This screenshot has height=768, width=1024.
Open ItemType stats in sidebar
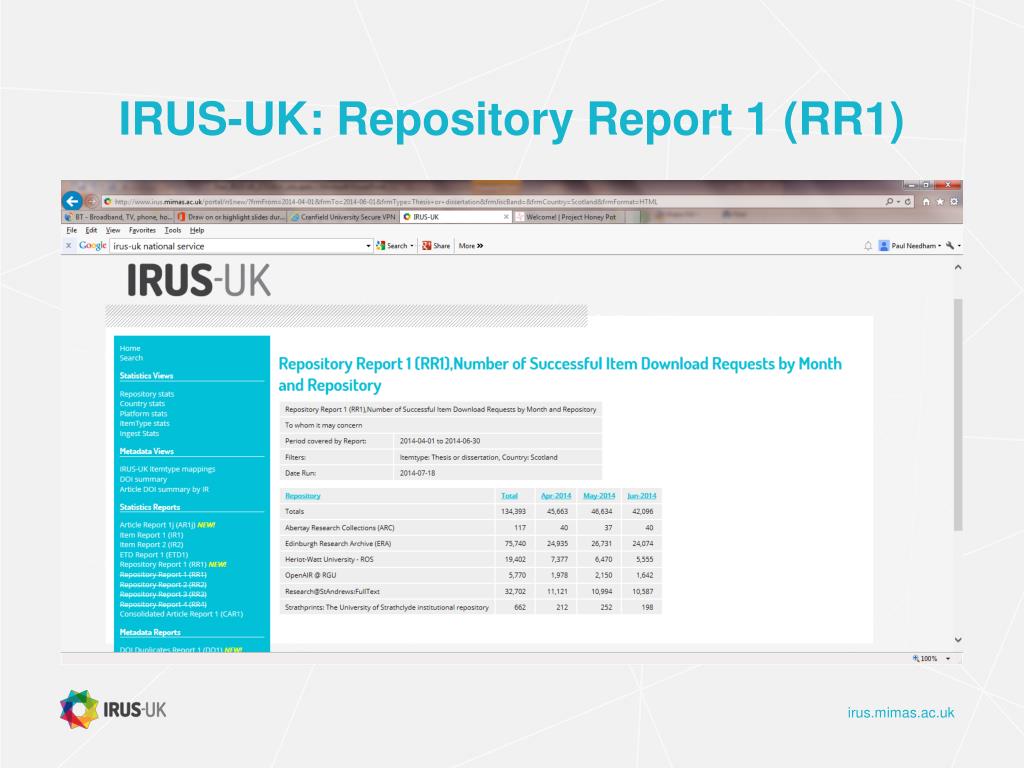click(144, 423)
